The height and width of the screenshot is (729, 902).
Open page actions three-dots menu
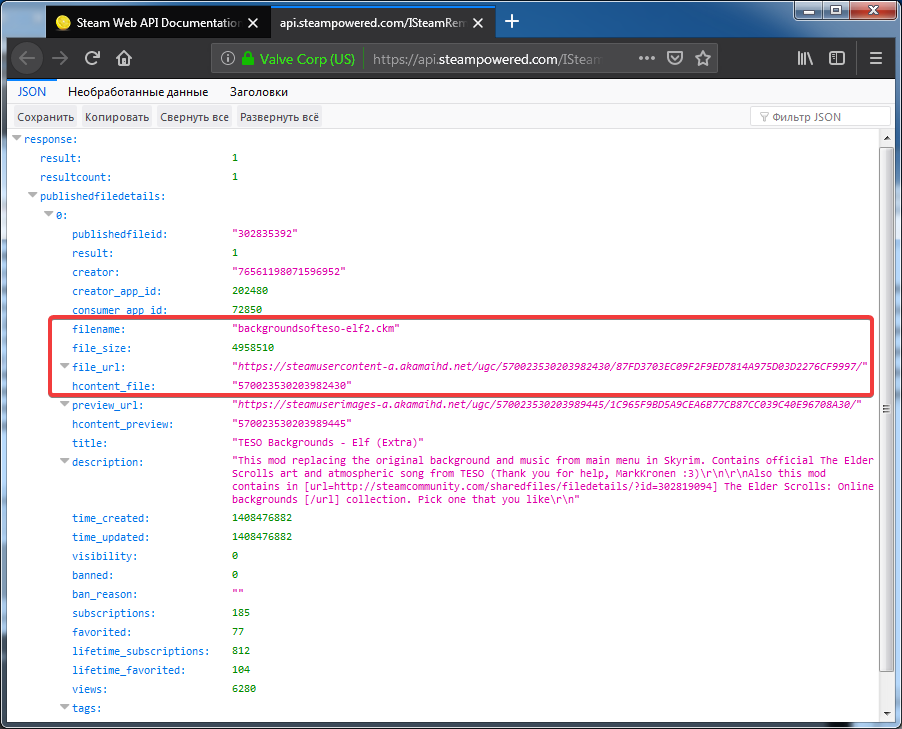coord(647,58)
